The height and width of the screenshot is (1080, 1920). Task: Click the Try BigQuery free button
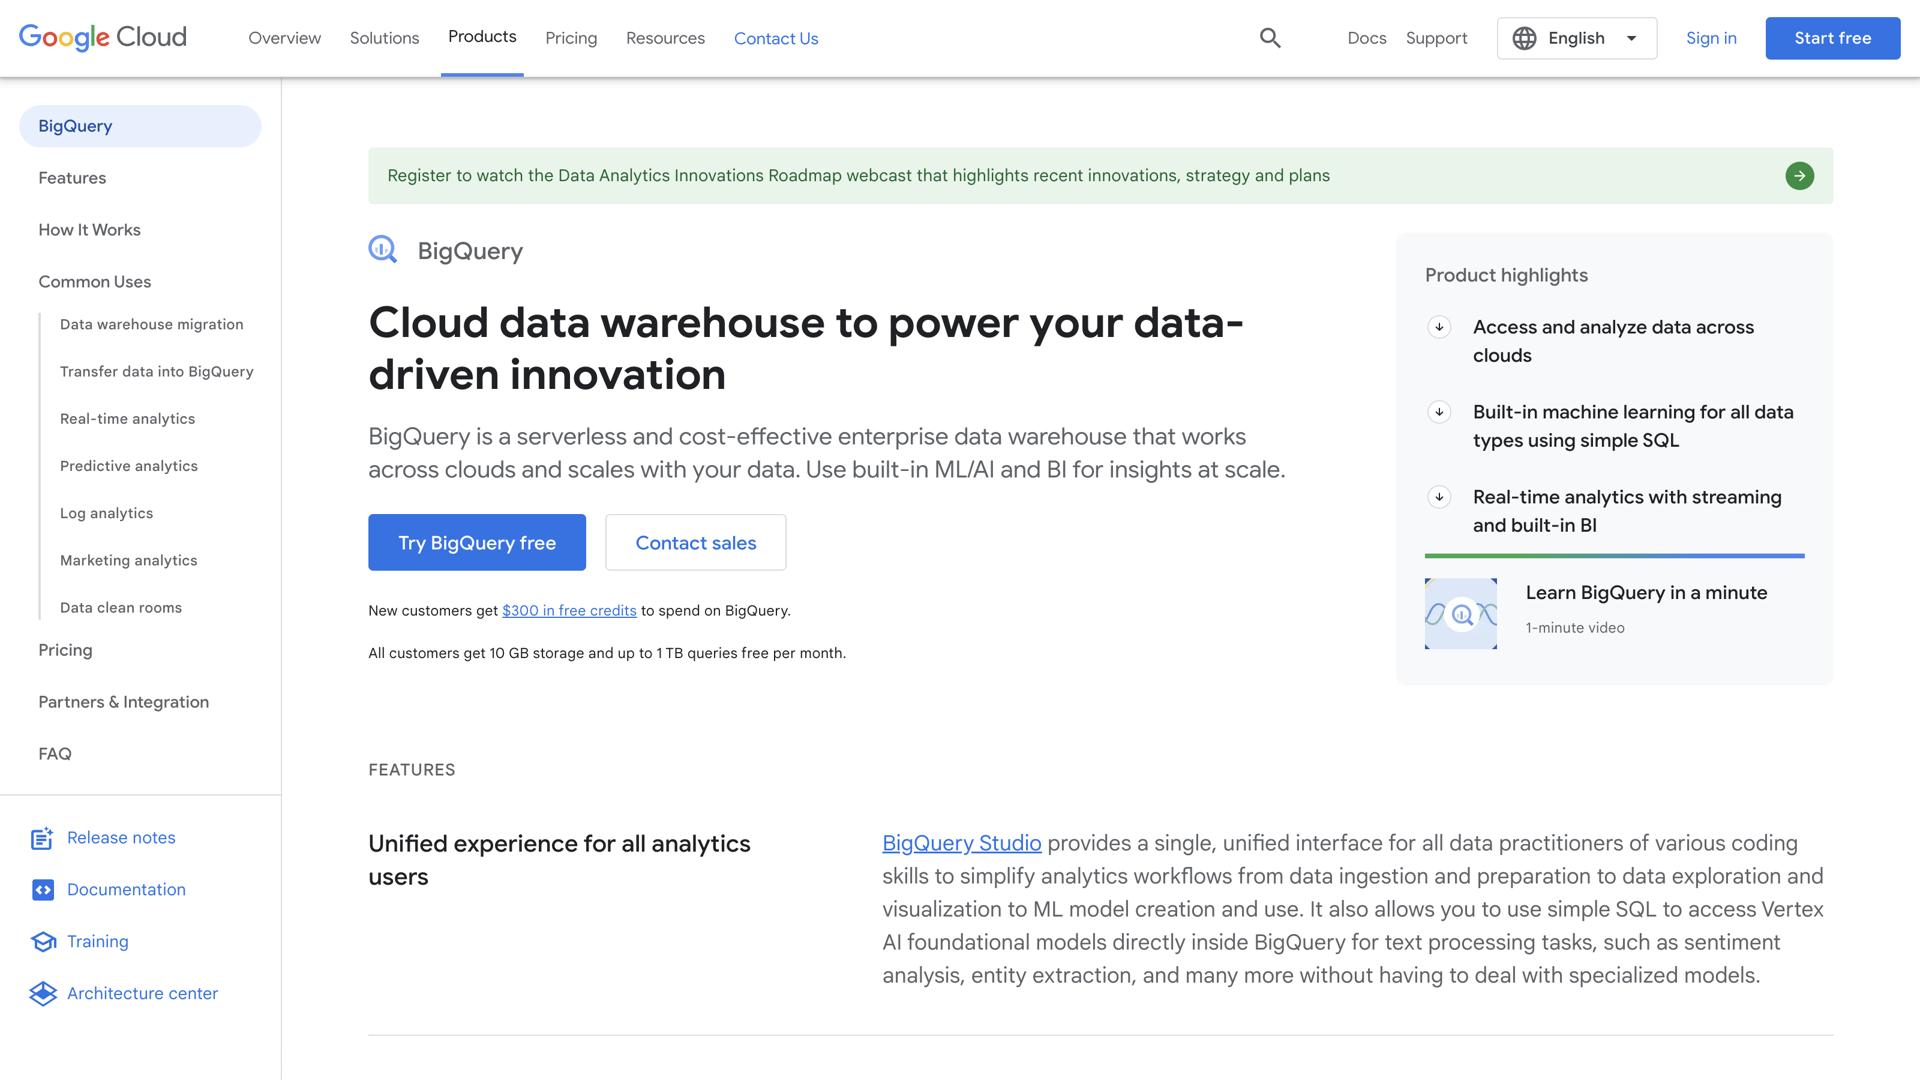click(477, 542)
